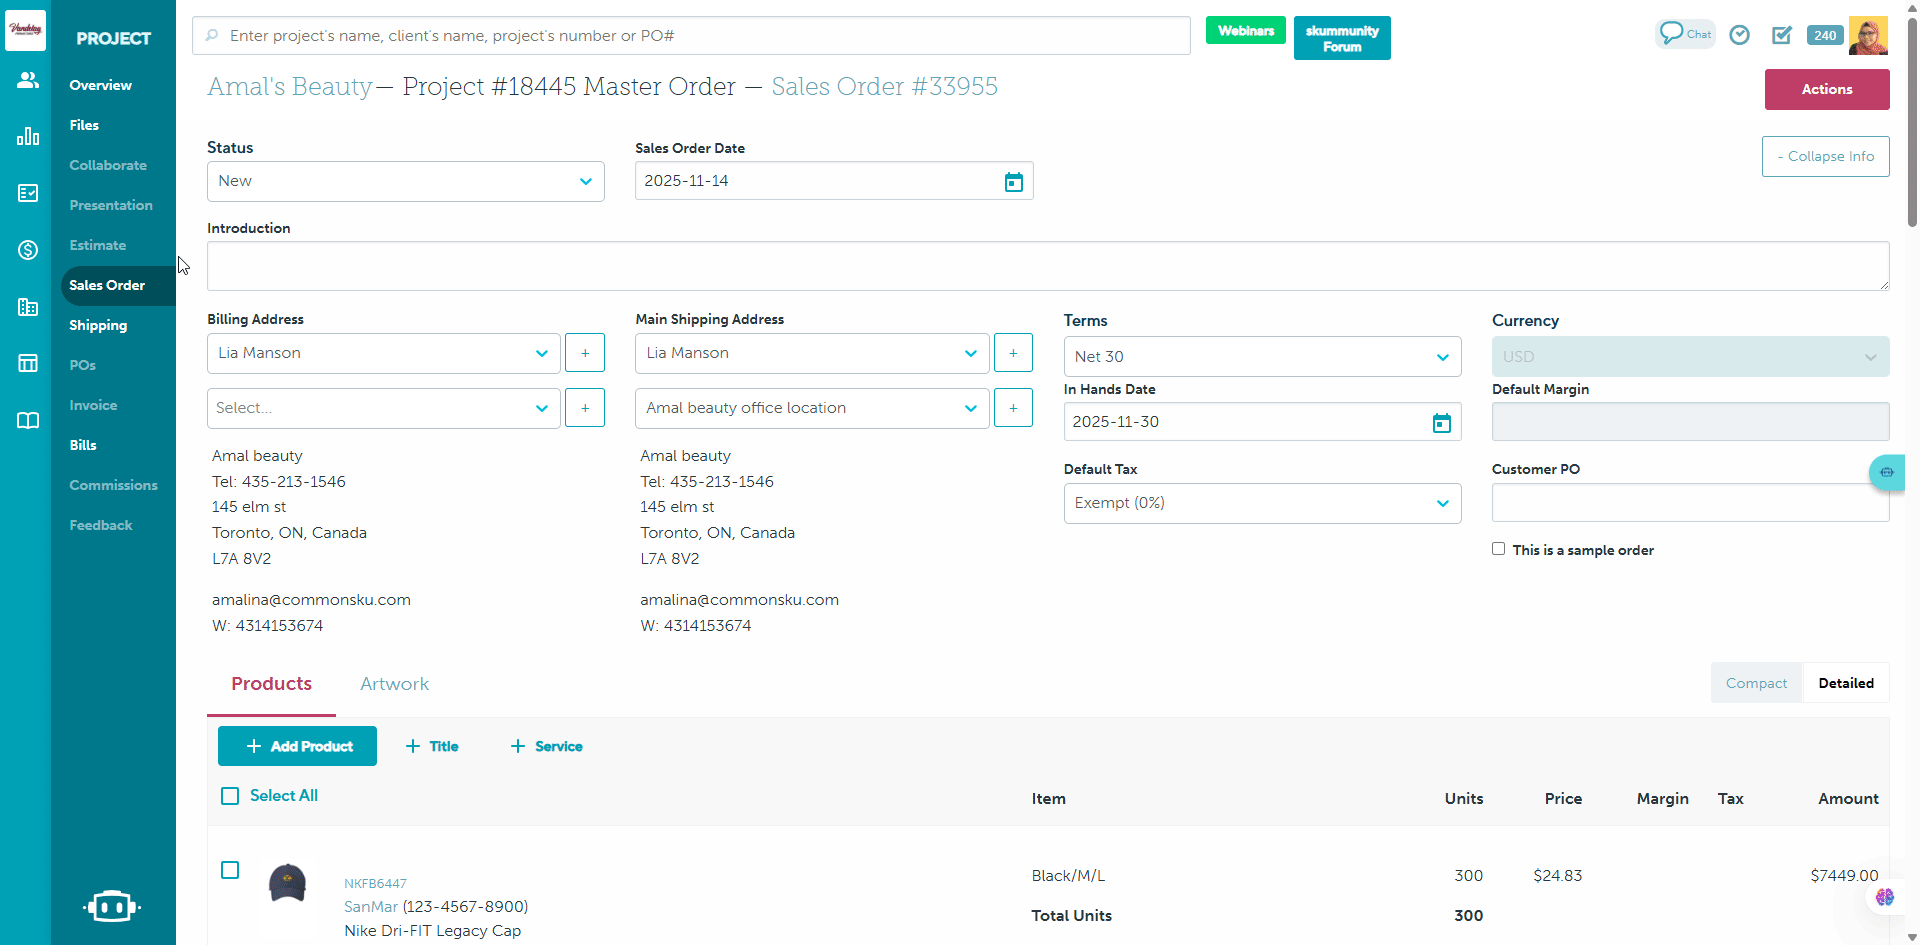1920x945 pixels.
Task: Click the plus icon beside Billing Address contact
Action: (585, 353)
